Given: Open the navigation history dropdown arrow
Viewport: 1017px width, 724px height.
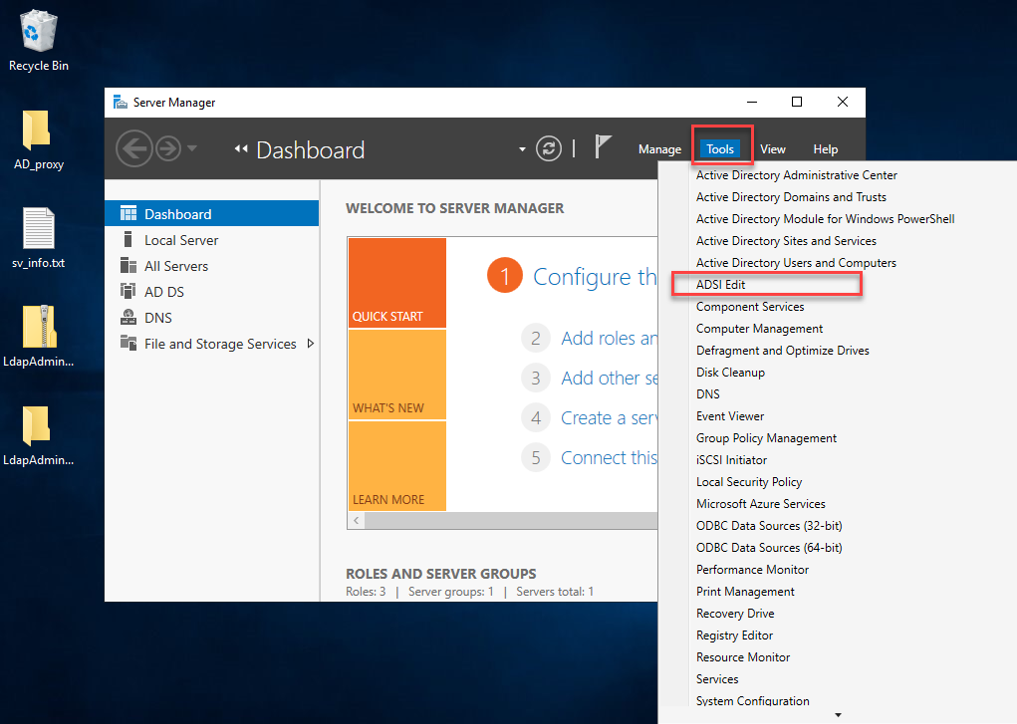Looking at the screenshot, I should (x=192, y=149).
